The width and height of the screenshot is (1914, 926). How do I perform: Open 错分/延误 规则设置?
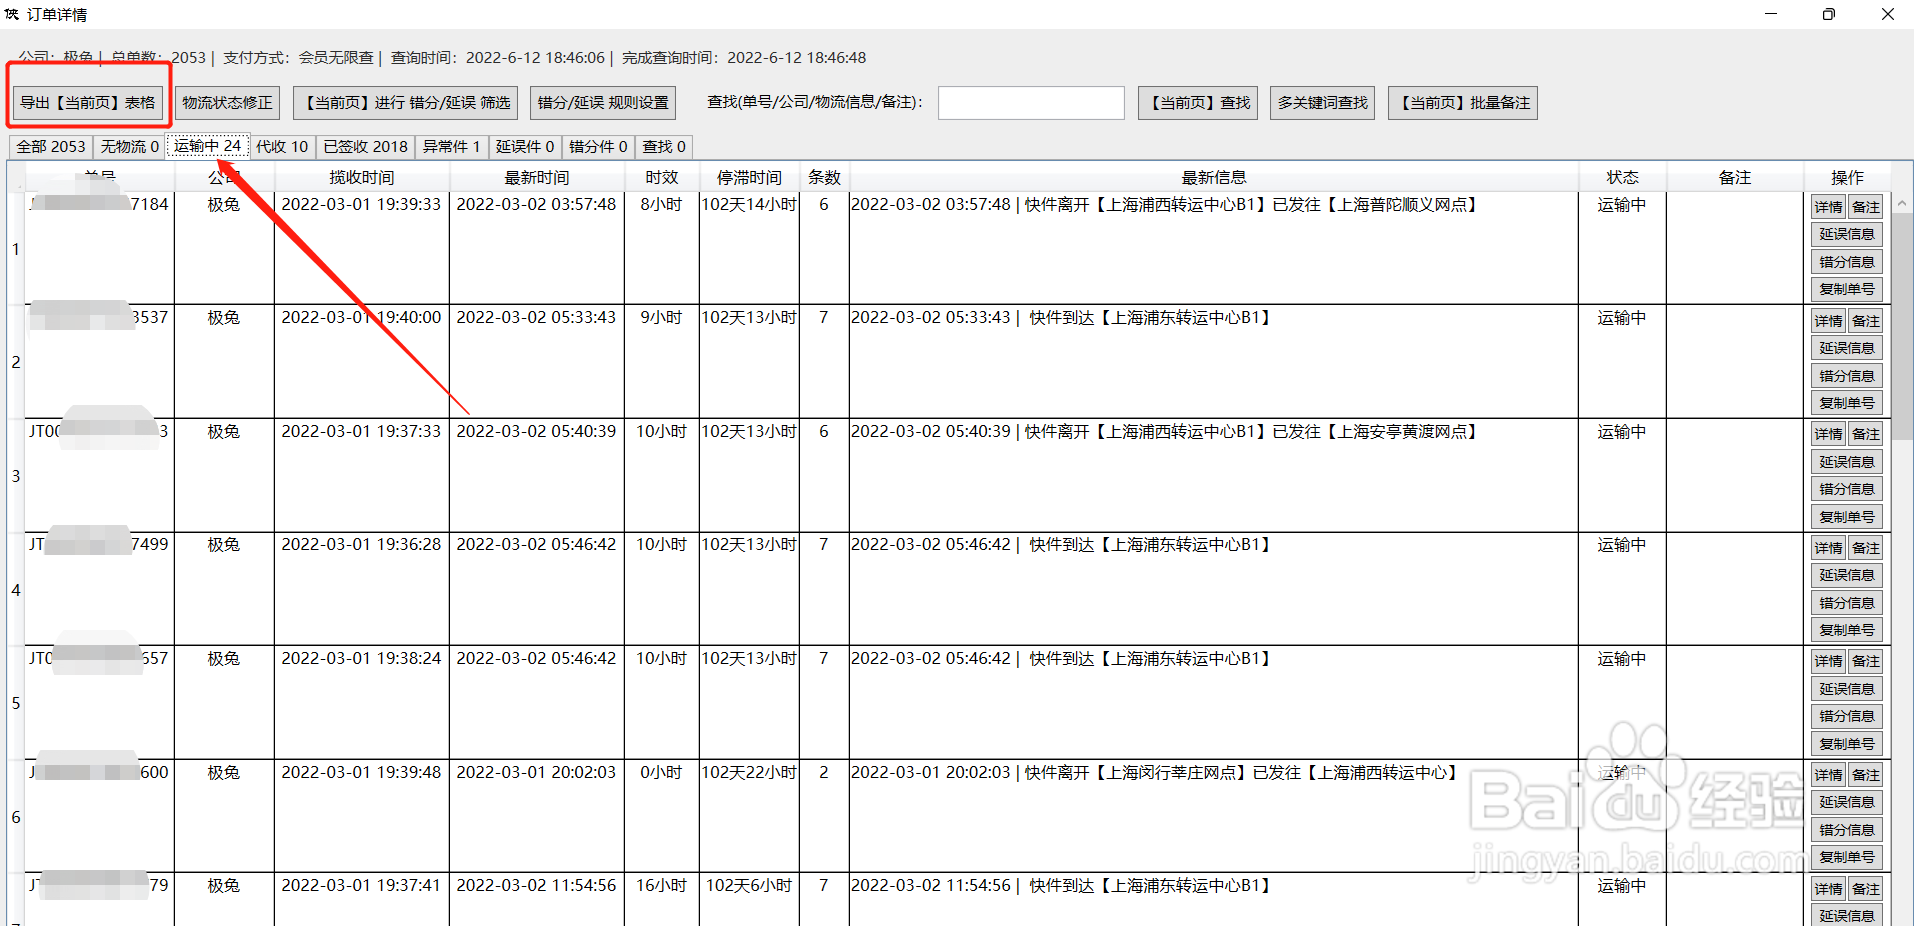(x=603, y=103)
